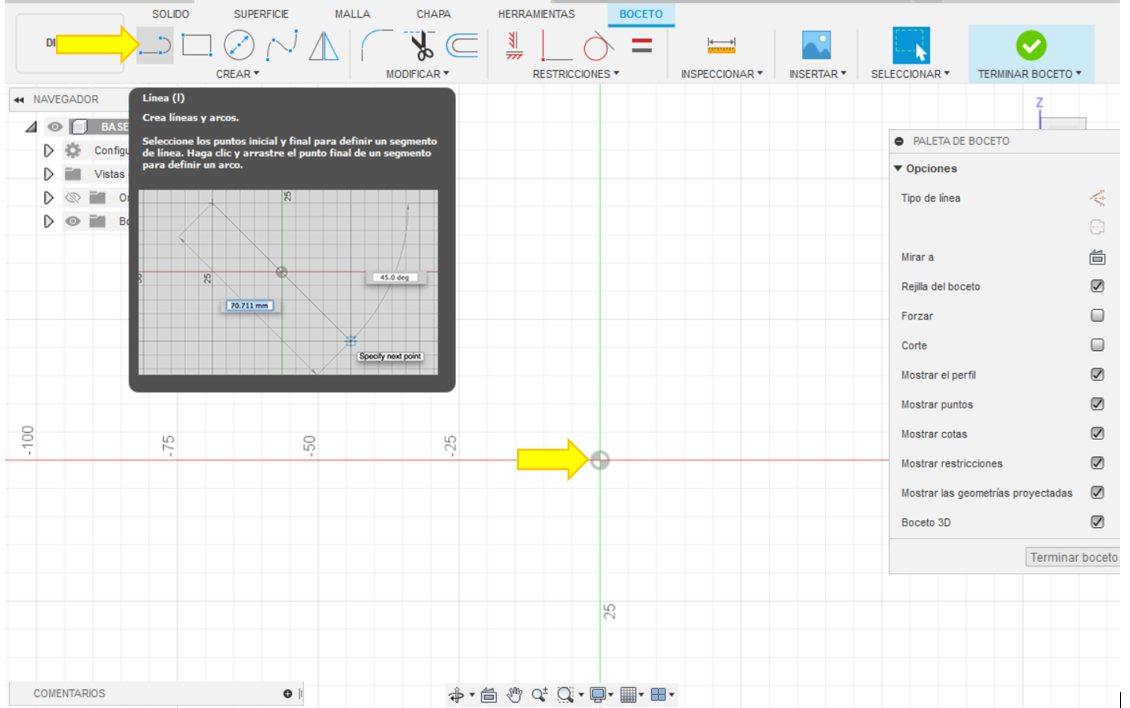Screen dimensions: 1130x708
Task: Collapse the BASE root tree node
Action: click(x=30, y=127)
